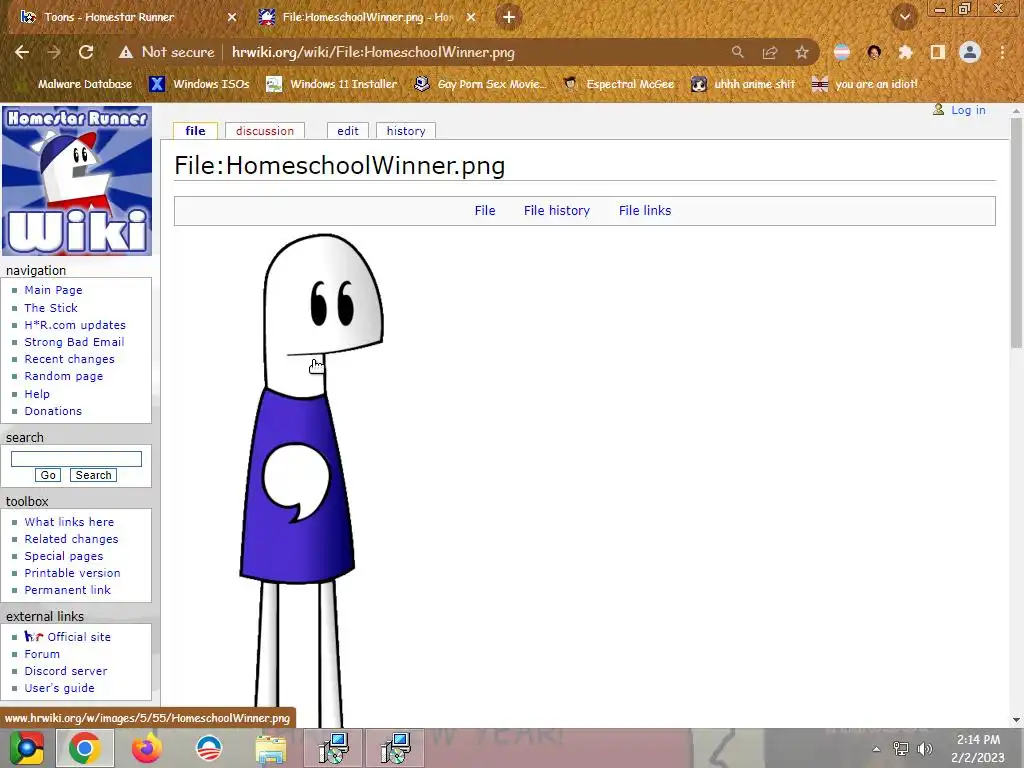Open the Chrome three-dot menu
1024x768 pixels.
pos(1002,52)
